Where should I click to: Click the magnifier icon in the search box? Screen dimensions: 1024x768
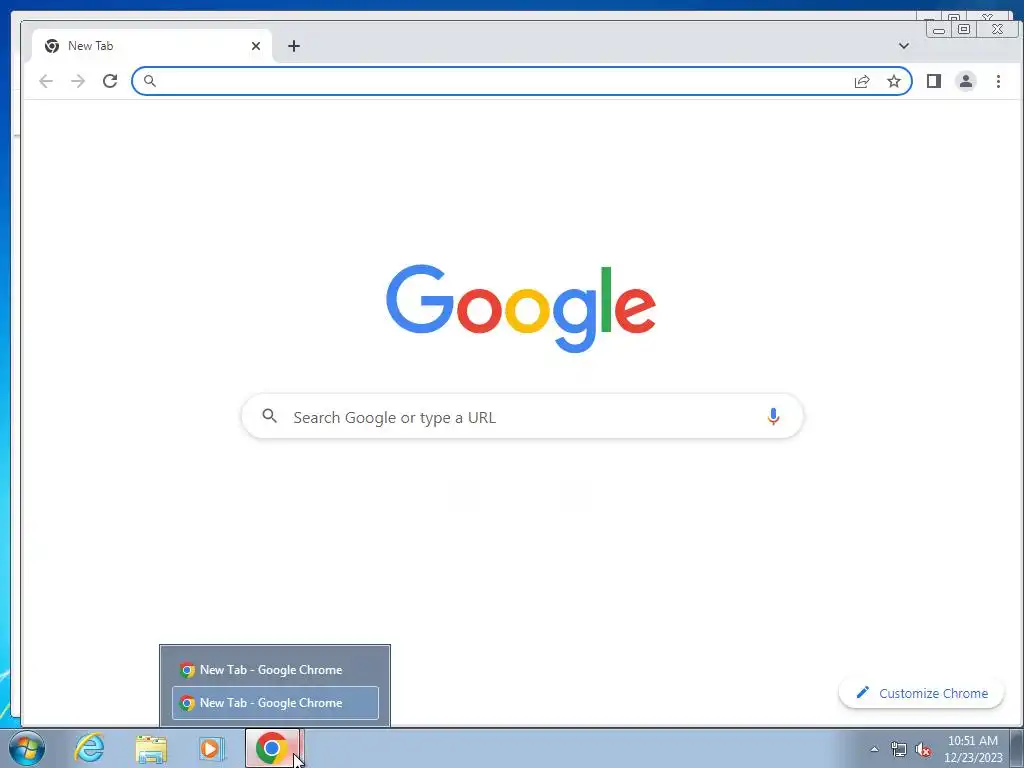coord(269,415)
